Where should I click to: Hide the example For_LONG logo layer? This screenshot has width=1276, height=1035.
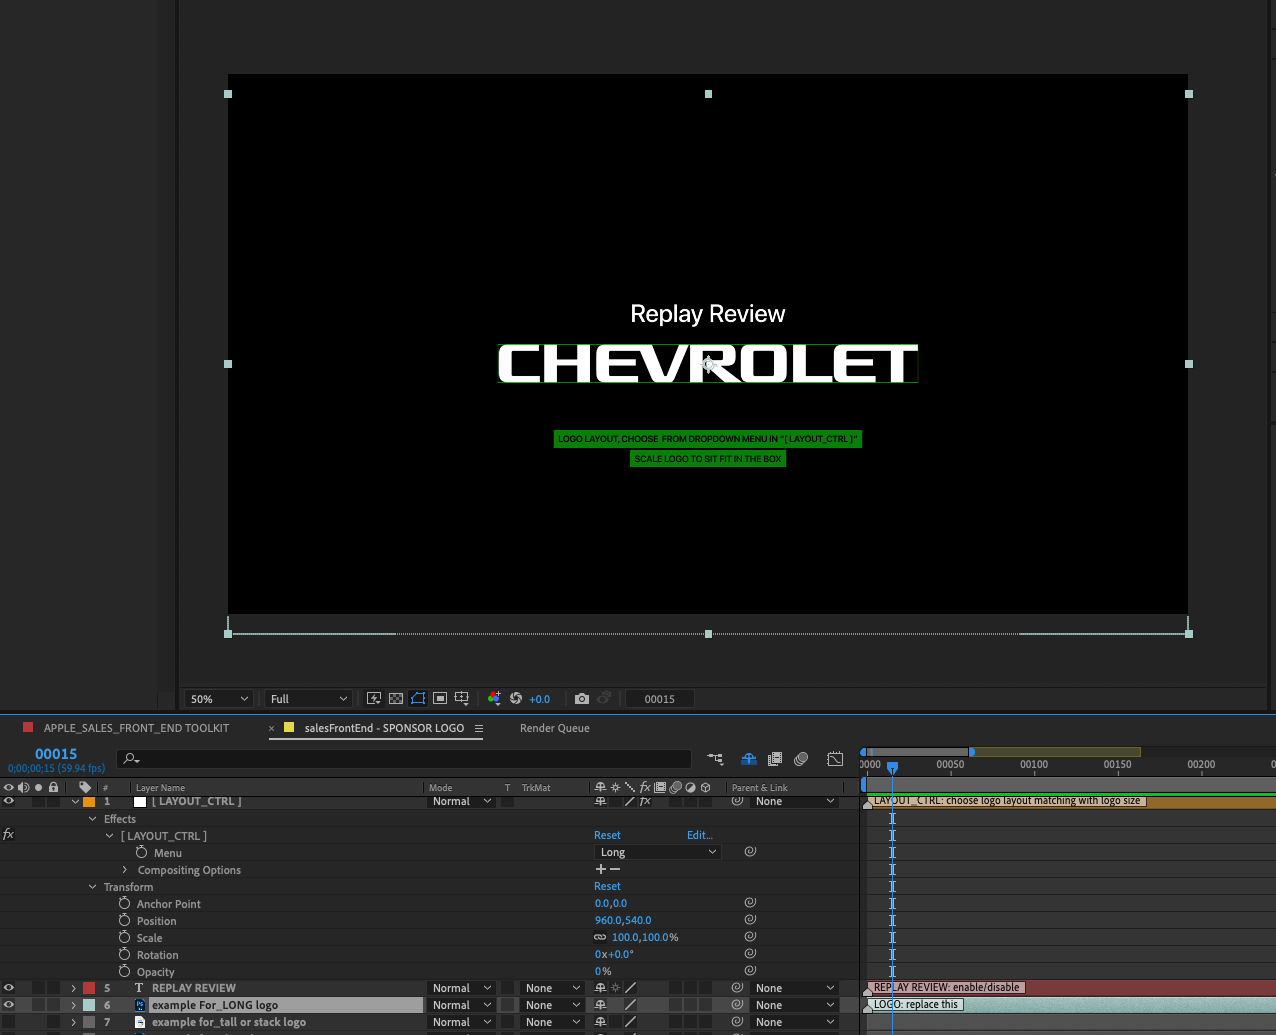pos(9,1005)
